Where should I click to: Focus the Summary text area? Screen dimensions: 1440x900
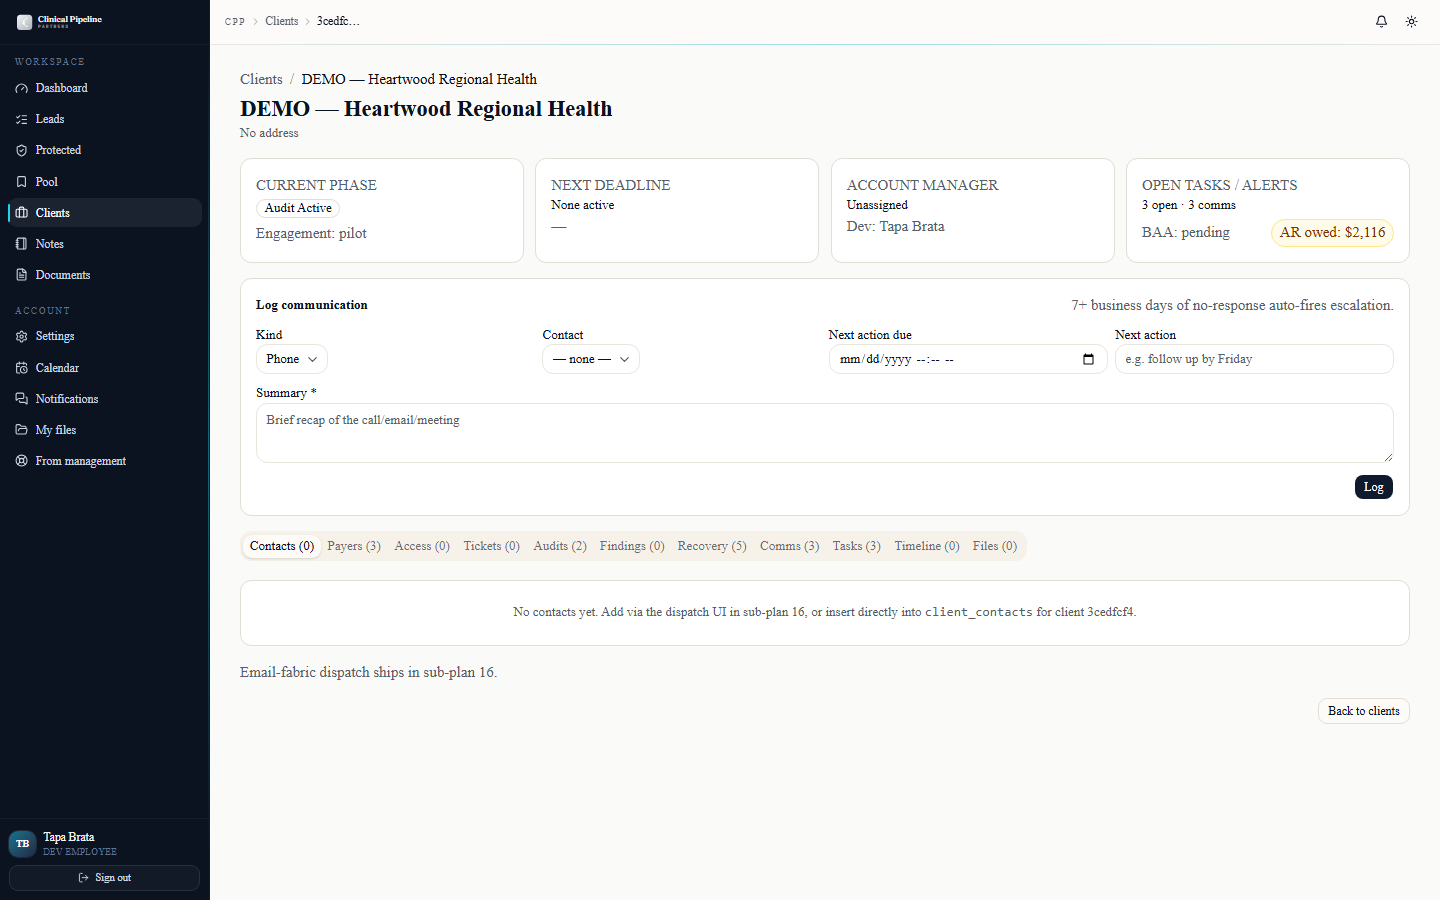pyautogui.click(x=825, y=433)
